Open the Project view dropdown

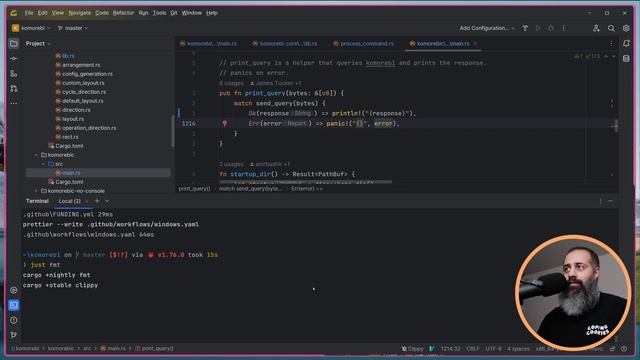(38, 43)
